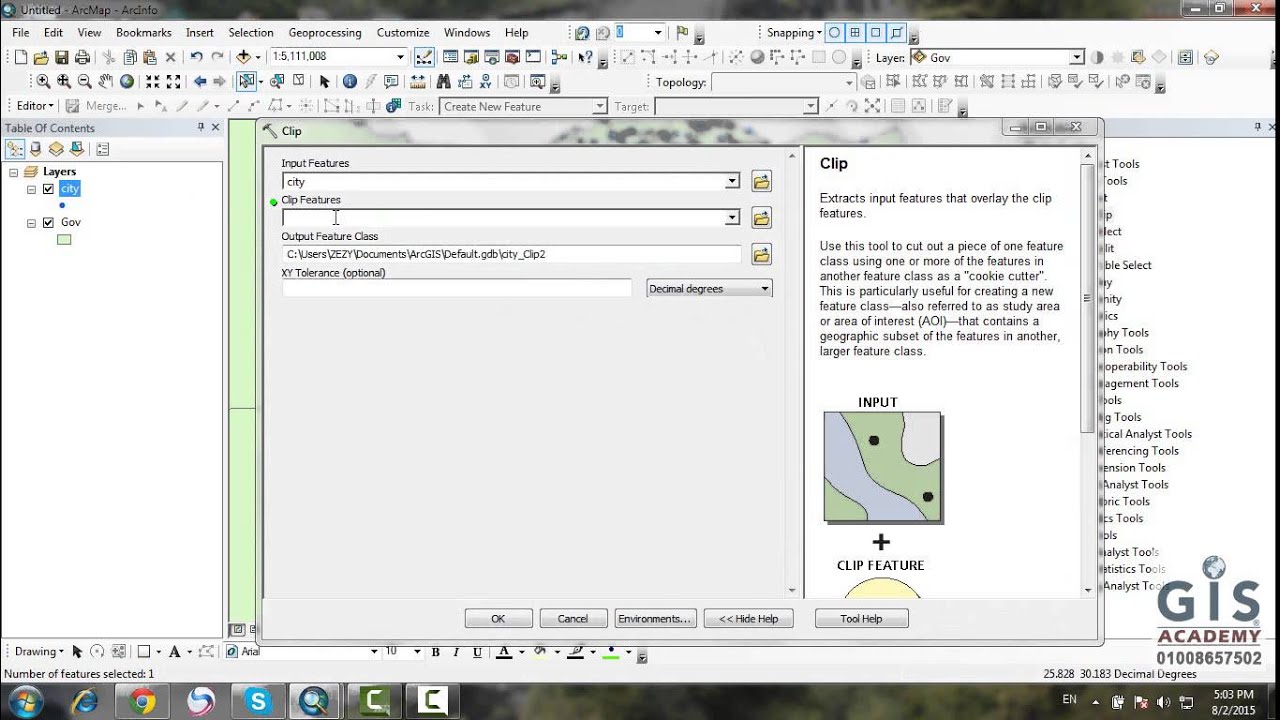
Task: Toggle Point Snapping in Snapping toolbar
Action: pyautogui.click(x=835, y=32)
